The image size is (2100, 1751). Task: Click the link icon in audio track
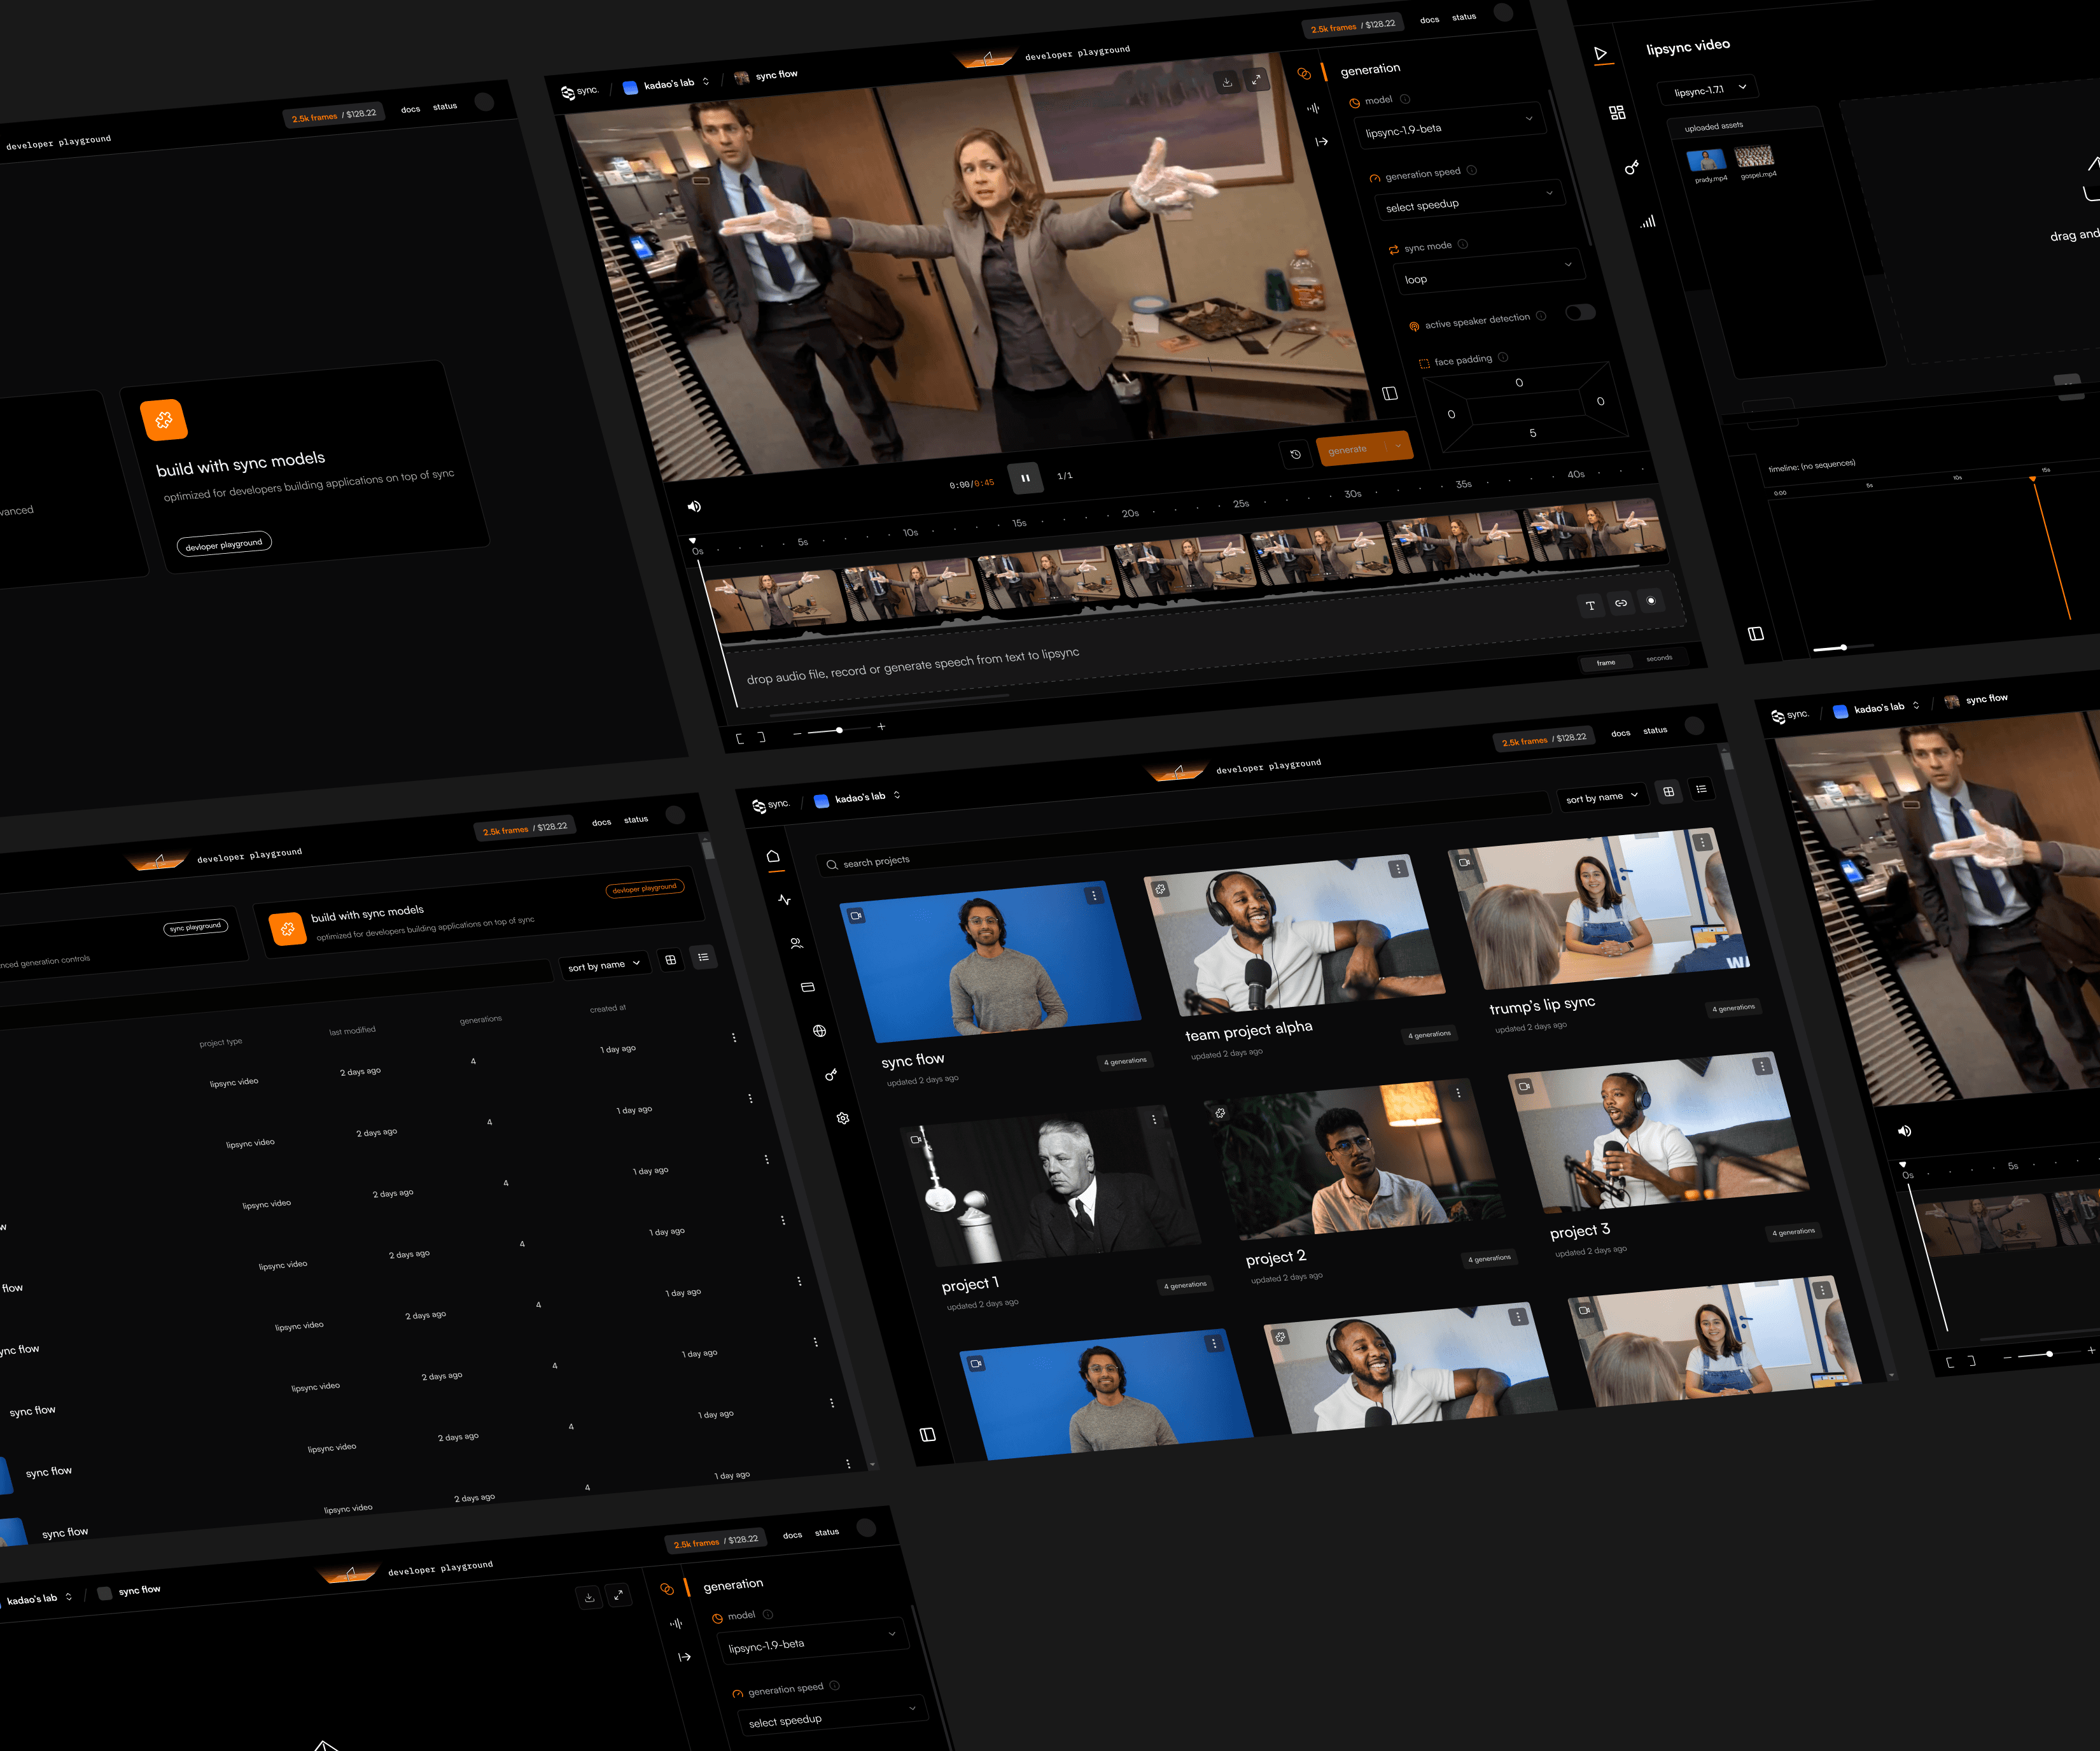click(1620, 603)
